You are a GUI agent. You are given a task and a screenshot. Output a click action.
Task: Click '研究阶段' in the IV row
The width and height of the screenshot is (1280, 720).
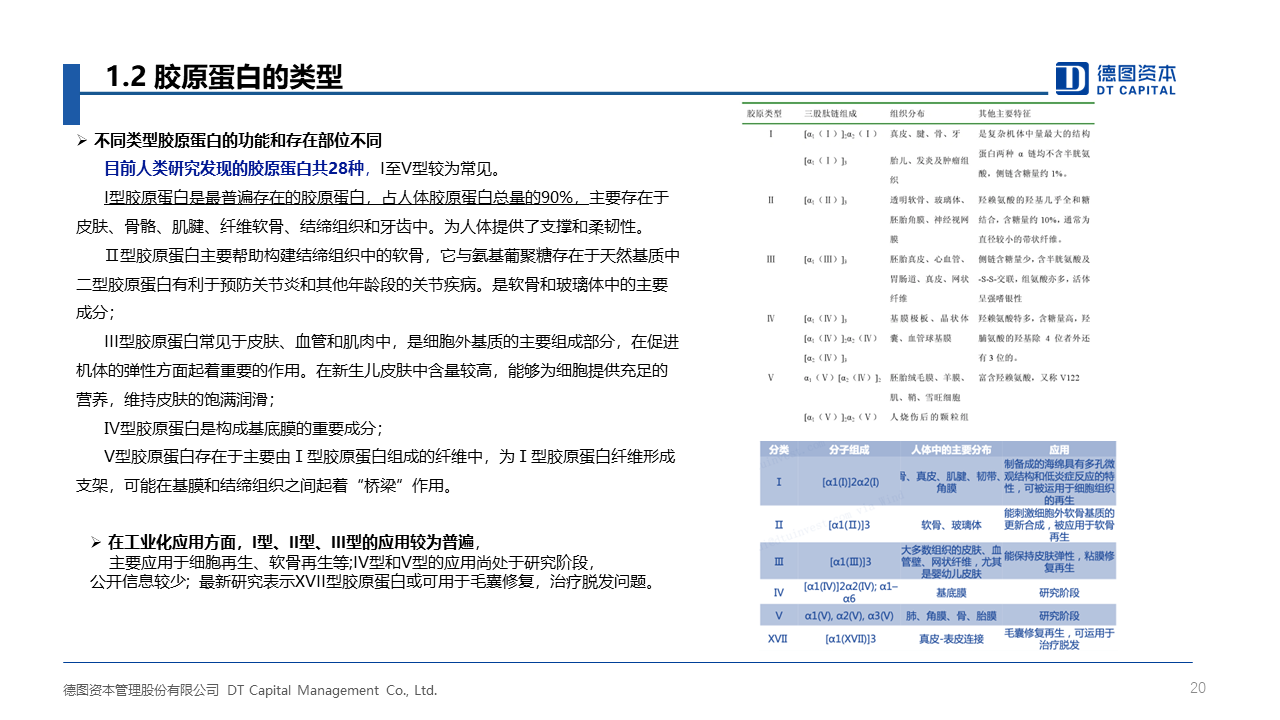point(1059,592)
